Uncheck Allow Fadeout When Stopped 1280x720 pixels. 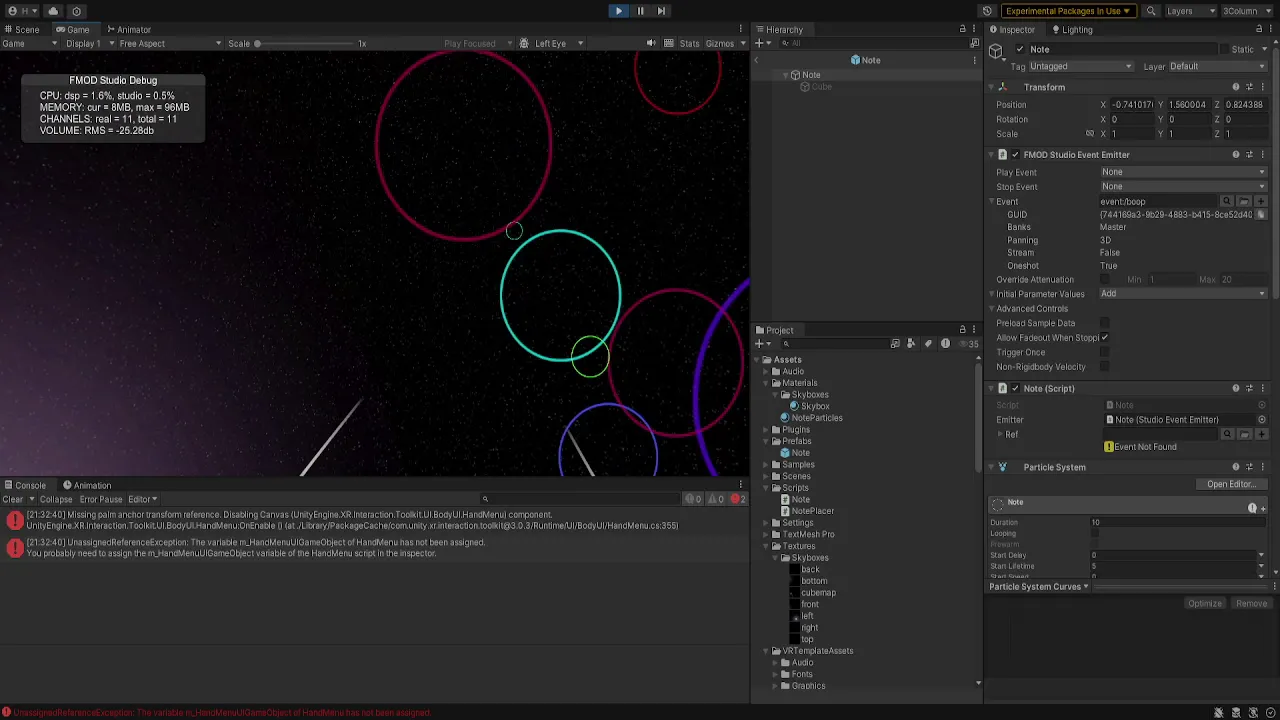point(1104,337)
